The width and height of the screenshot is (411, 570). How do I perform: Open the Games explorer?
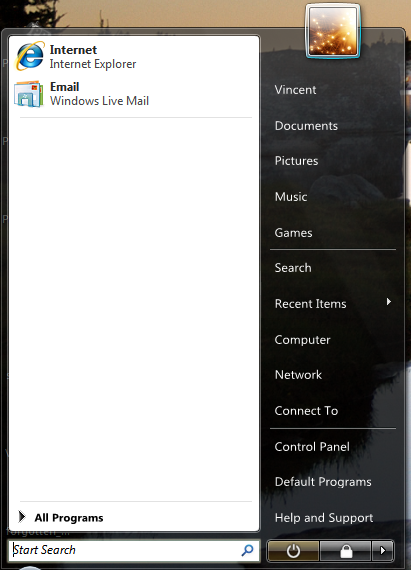point(293,233)
